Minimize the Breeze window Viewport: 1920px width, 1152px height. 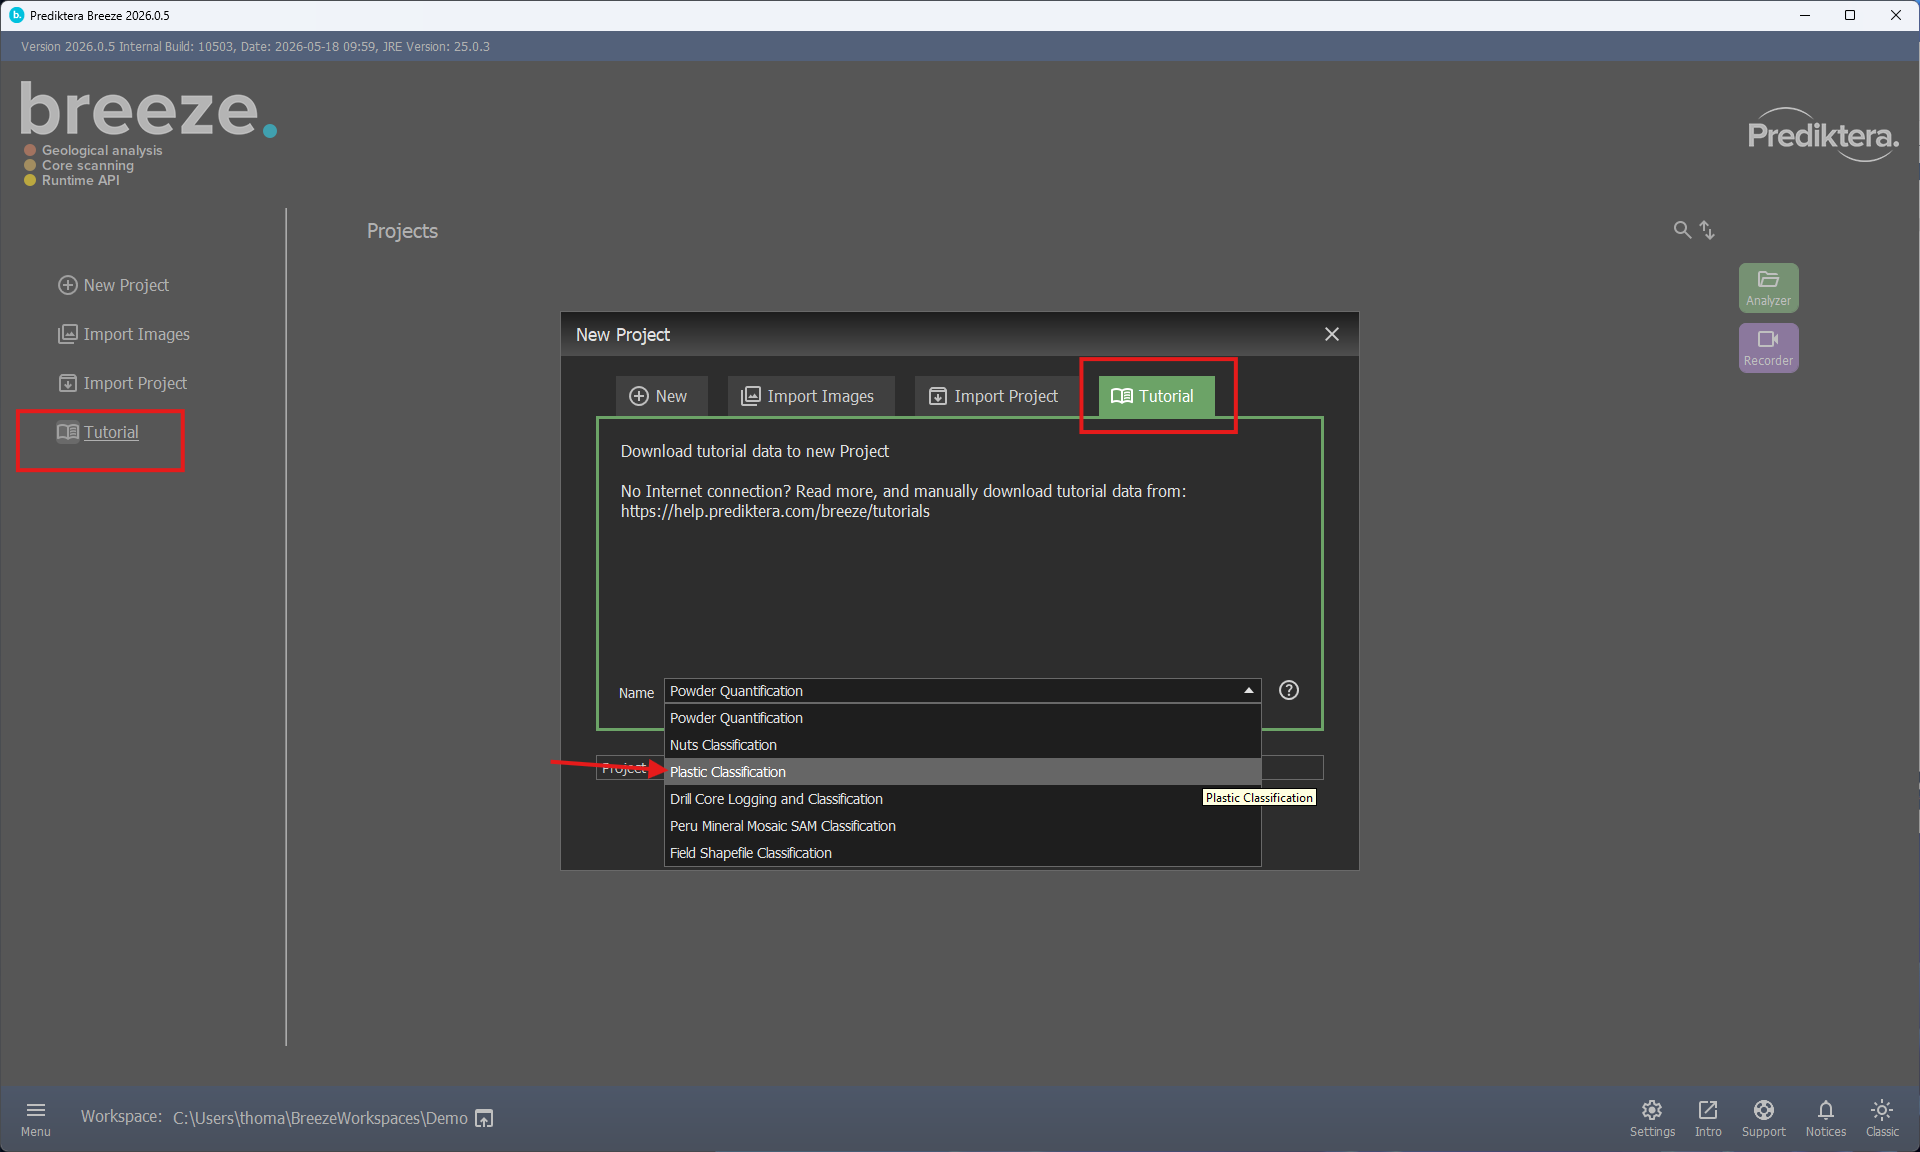(1805, 15)
